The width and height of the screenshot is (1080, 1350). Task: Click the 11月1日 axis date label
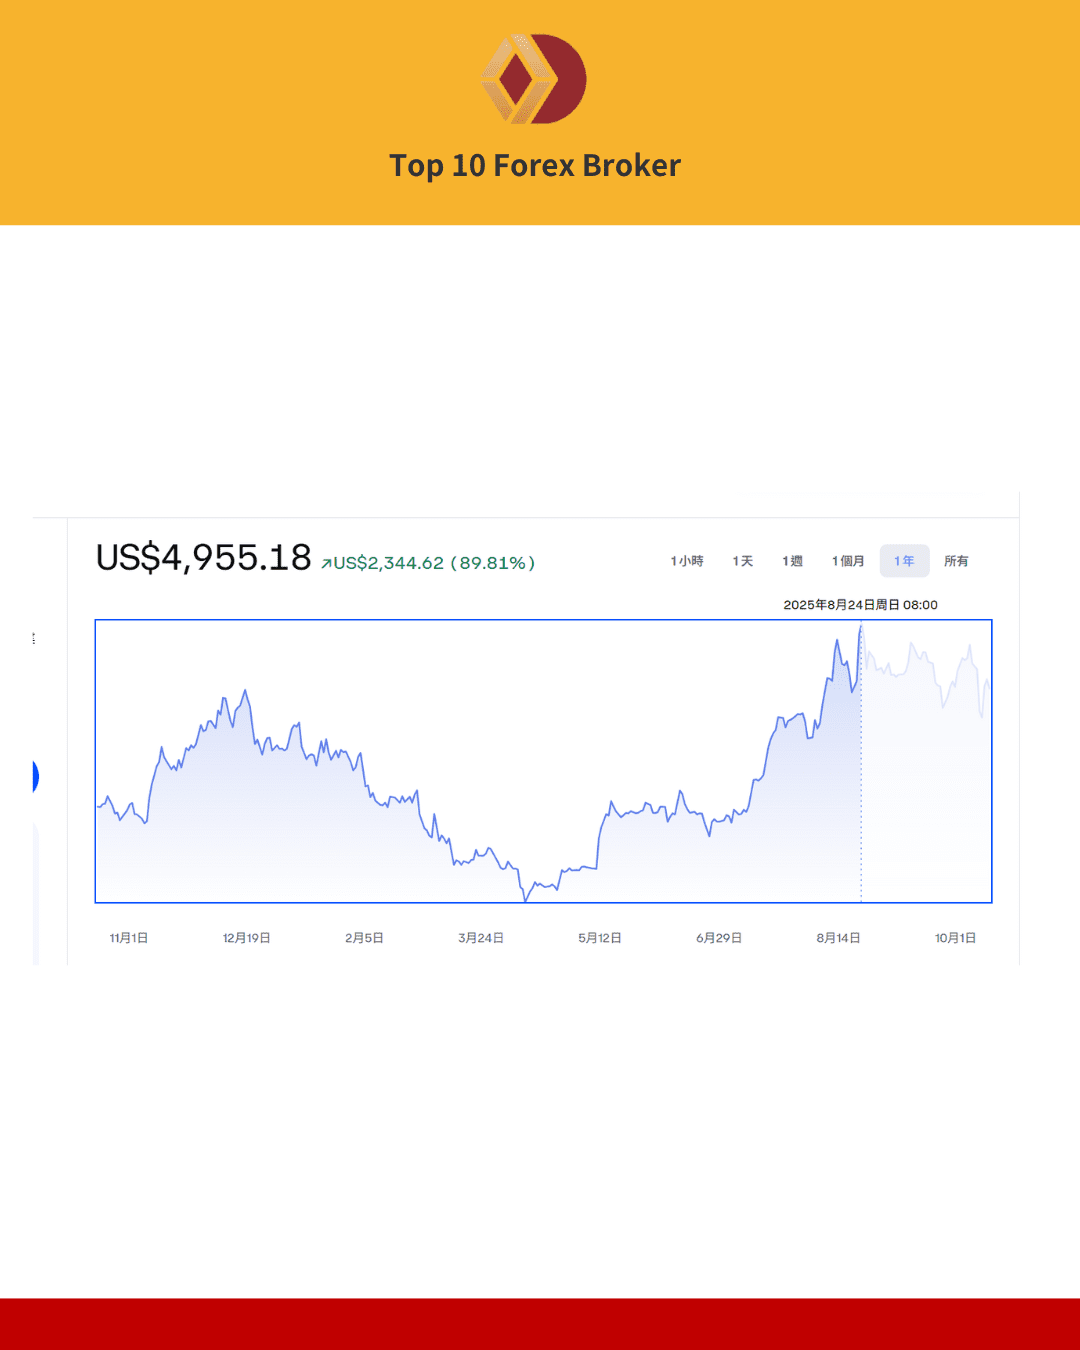point(129,938)
